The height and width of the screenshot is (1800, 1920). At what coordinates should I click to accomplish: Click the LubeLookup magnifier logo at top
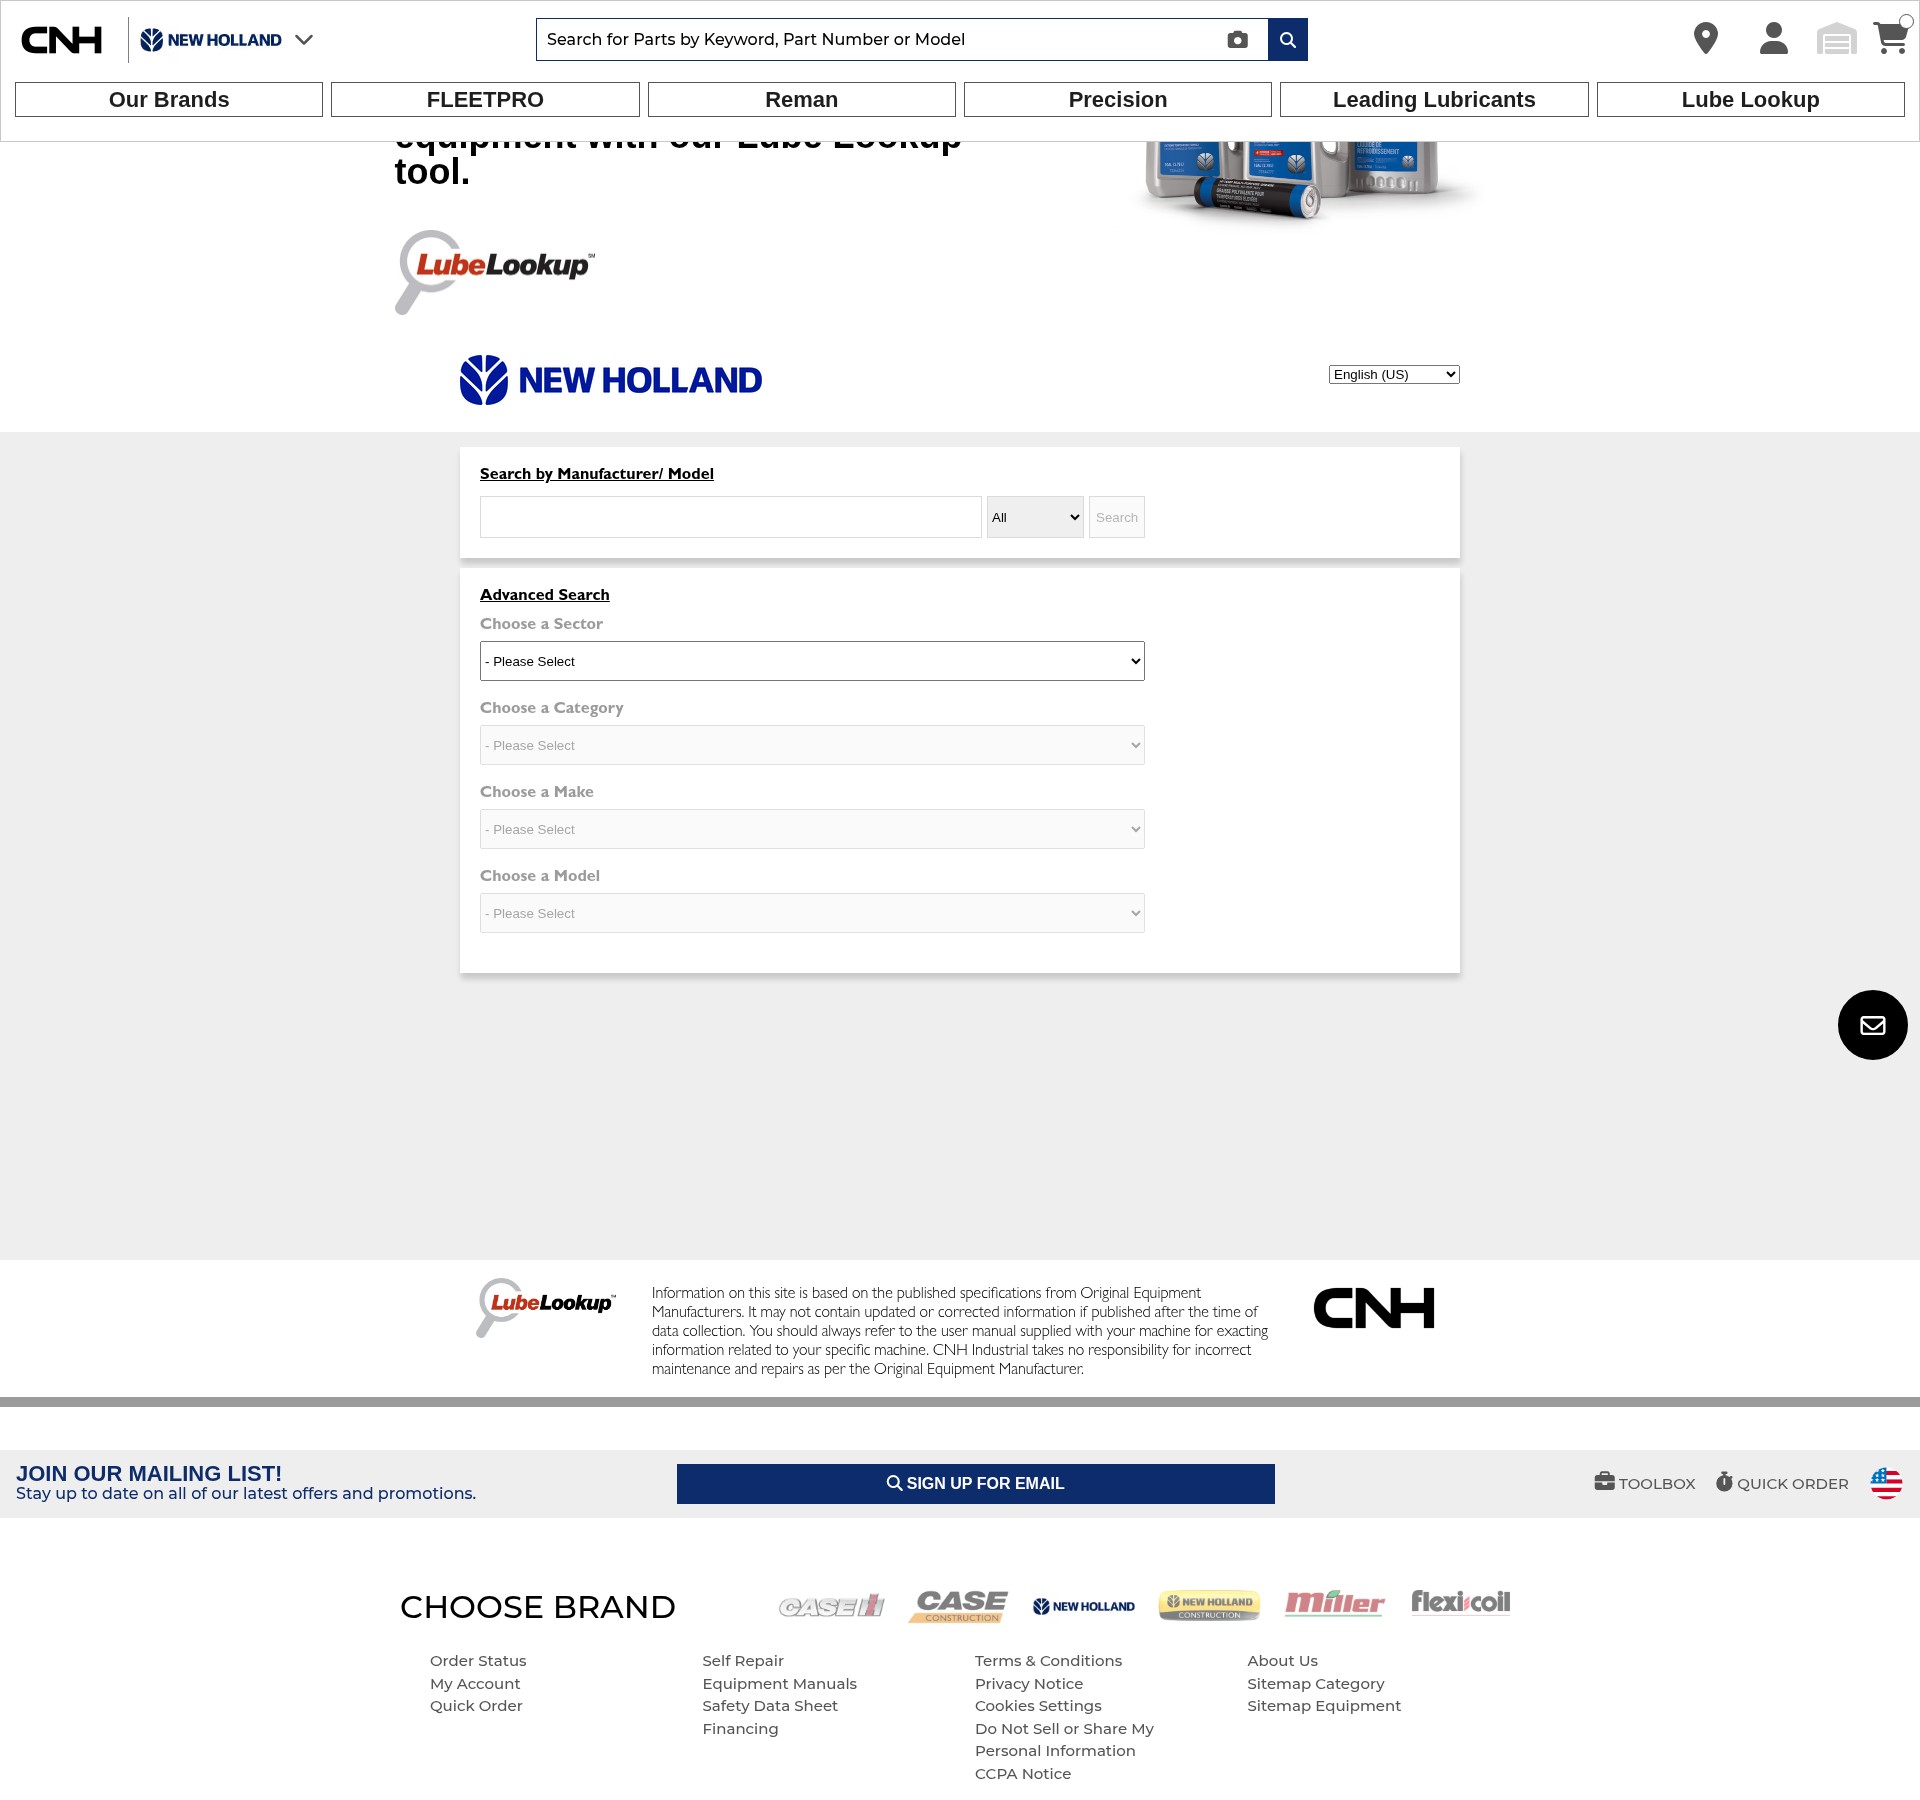pyautogui.click(x=495, y=271)
